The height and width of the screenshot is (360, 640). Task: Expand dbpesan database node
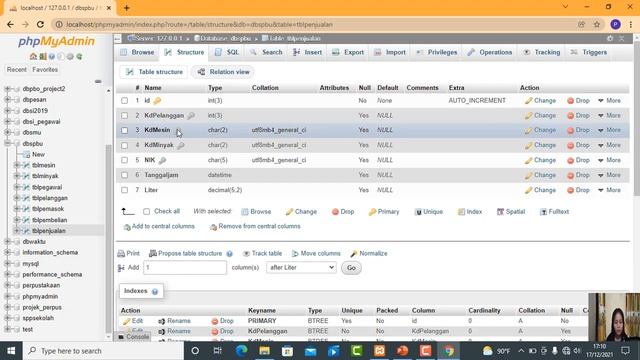pyautogui.click(x=7, y=100)
